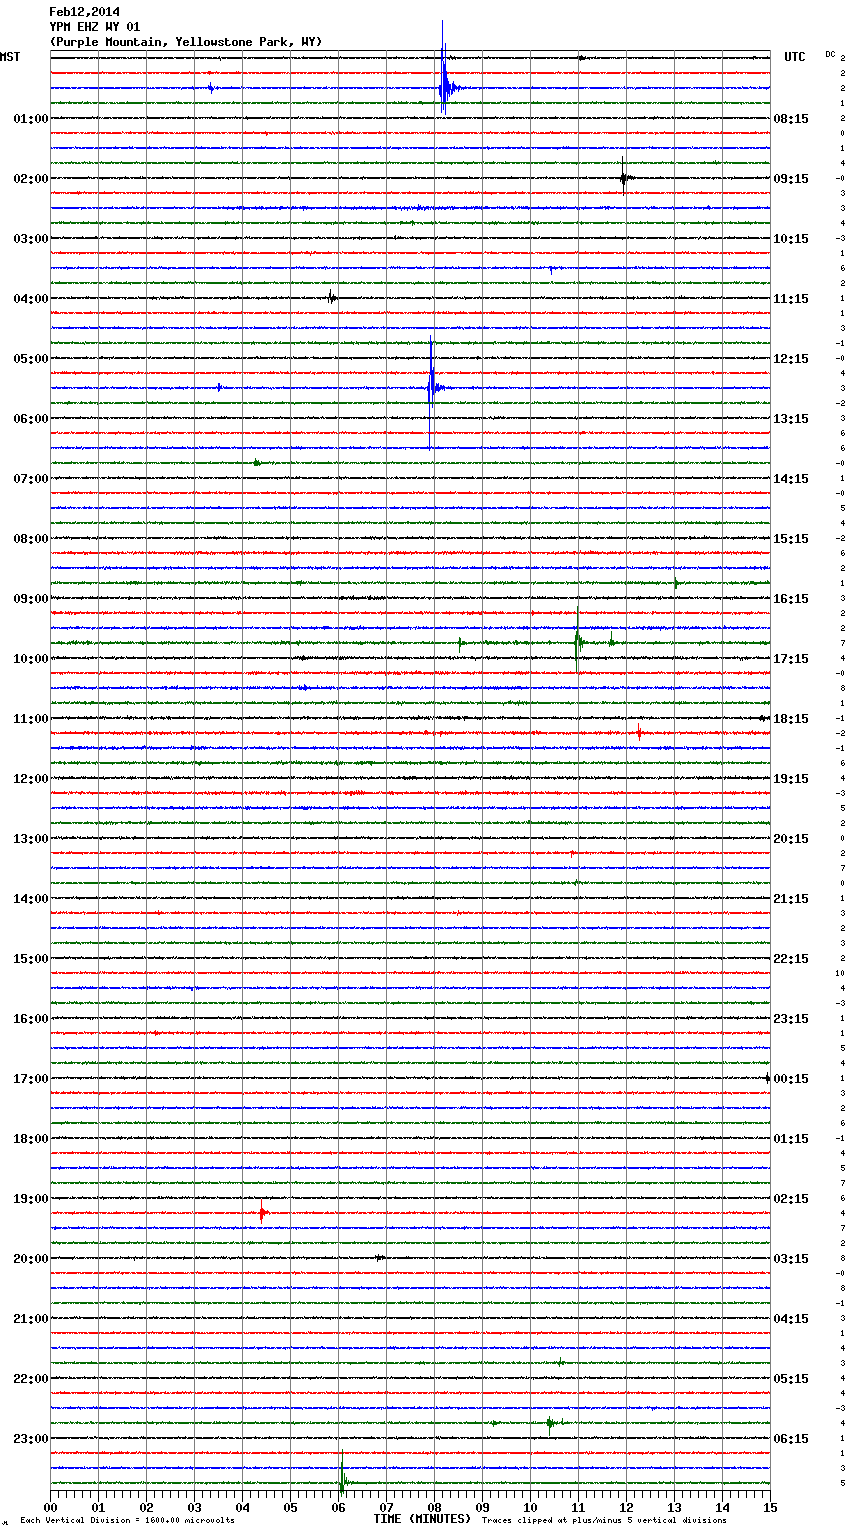Click the vertical division microvolts scale note
The image size is (850, 1534).
[127, 1520]
